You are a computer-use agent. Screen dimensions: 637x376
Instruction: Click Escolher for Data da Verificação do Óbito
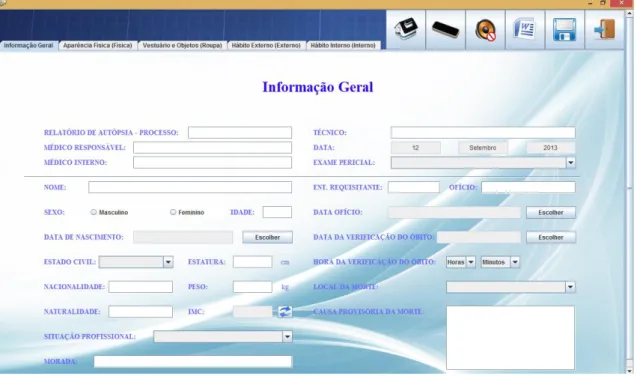pos(551,237)
